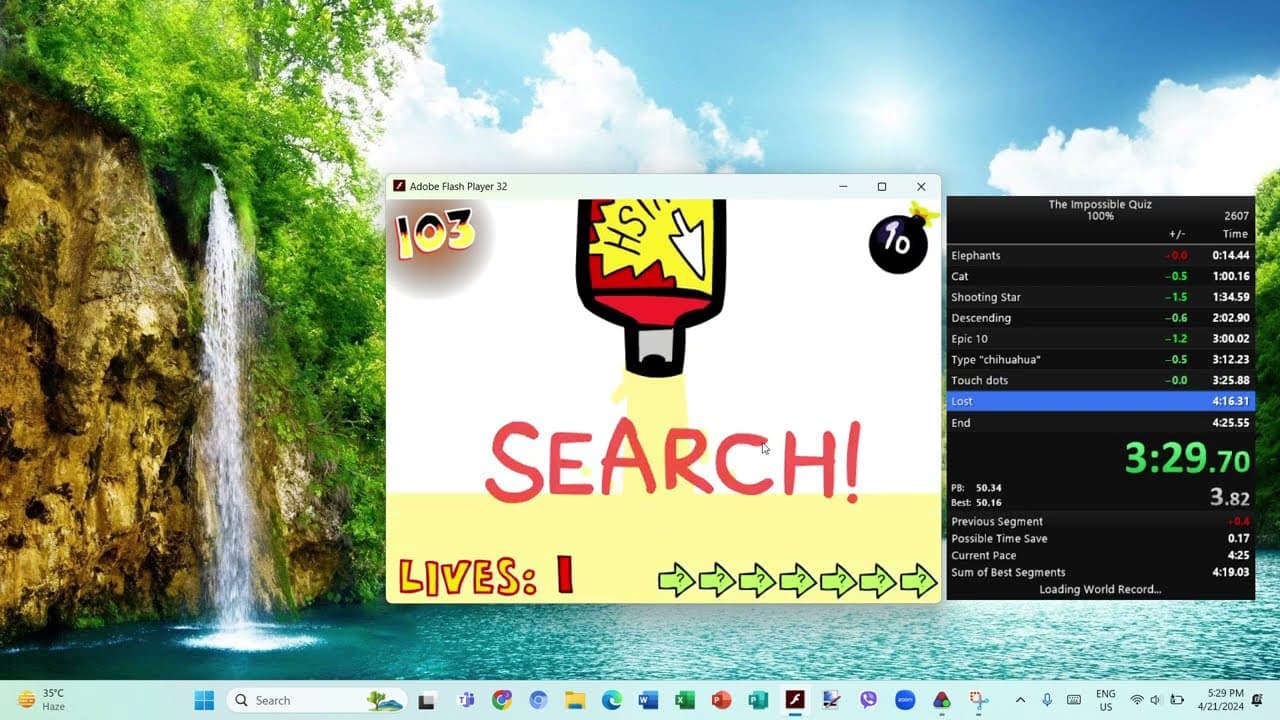The height and width of the screenshot is (720, 1280).
Task: Click the main 3:29.70 timer in LiveSplit
Action: pos(1187,460)
